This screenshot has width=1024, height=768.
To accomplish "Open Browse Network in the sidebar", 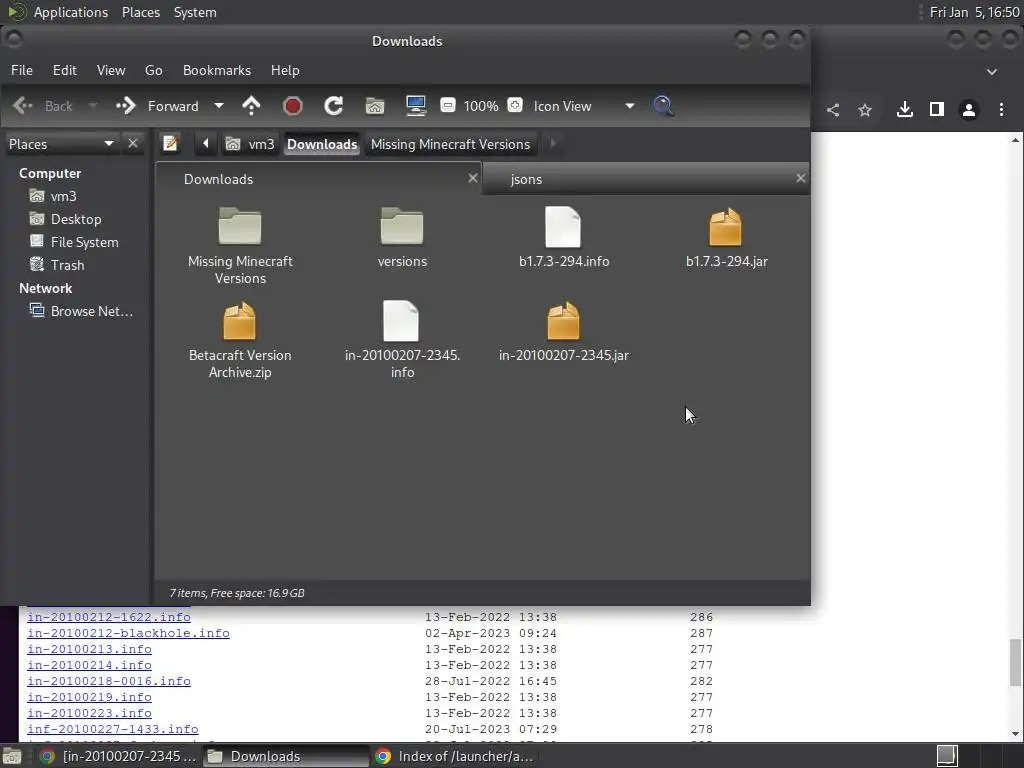I will pyautogui.click(x=91, y=311).
